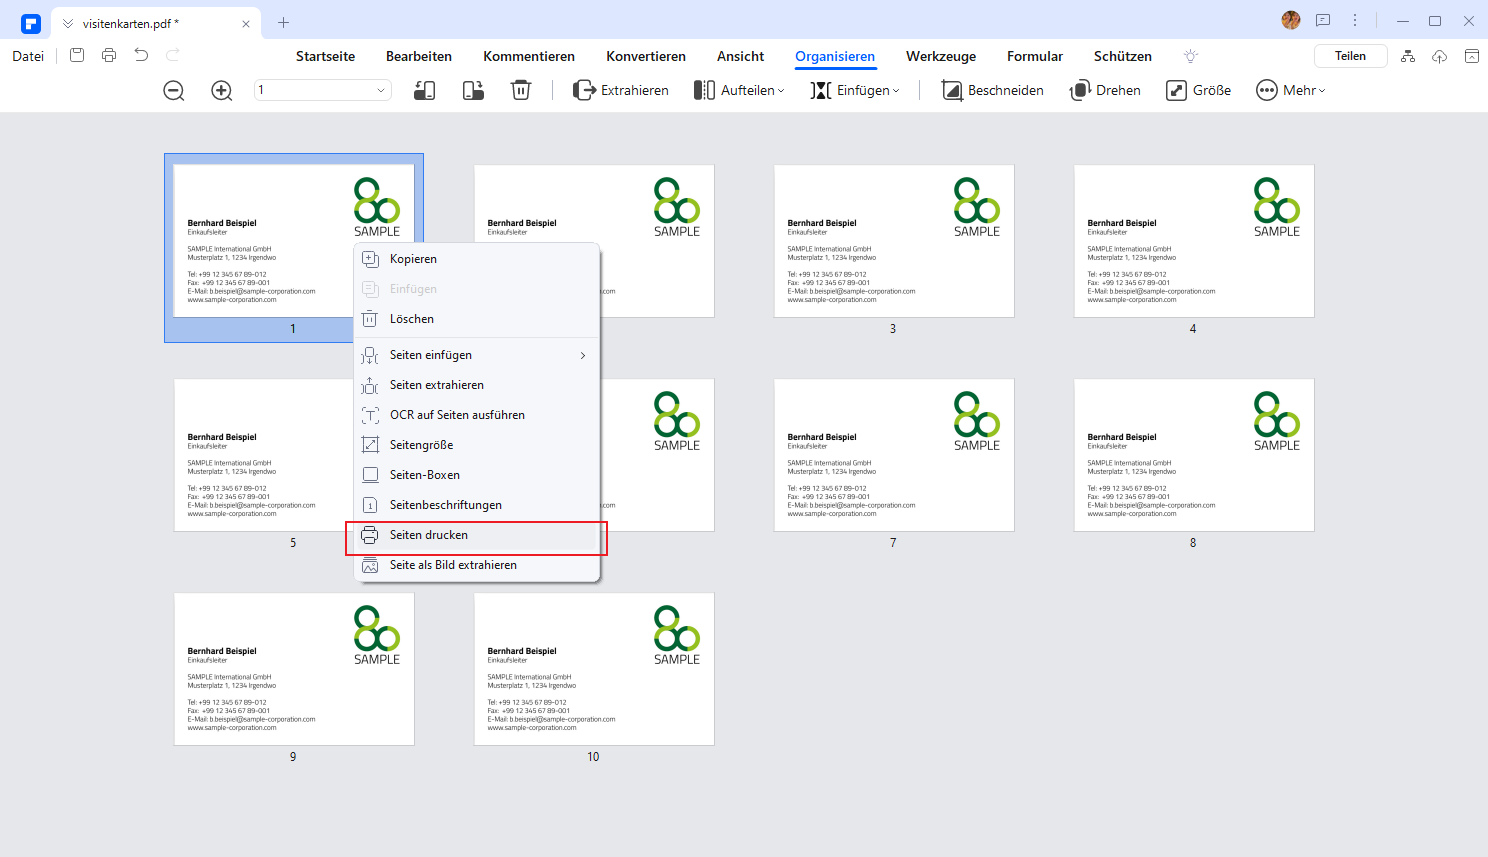Select page 8 thumbnail
The image size is (1488, 857).
click(x=1194, y=455)
